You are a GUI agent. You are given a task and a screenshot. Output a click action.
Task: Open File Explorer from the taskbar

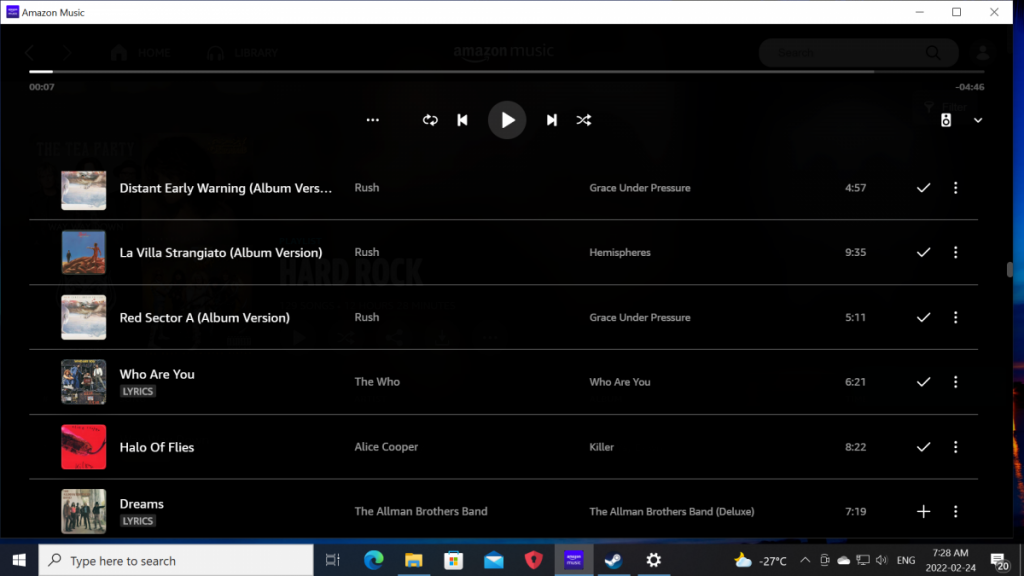tap(413, 560)
